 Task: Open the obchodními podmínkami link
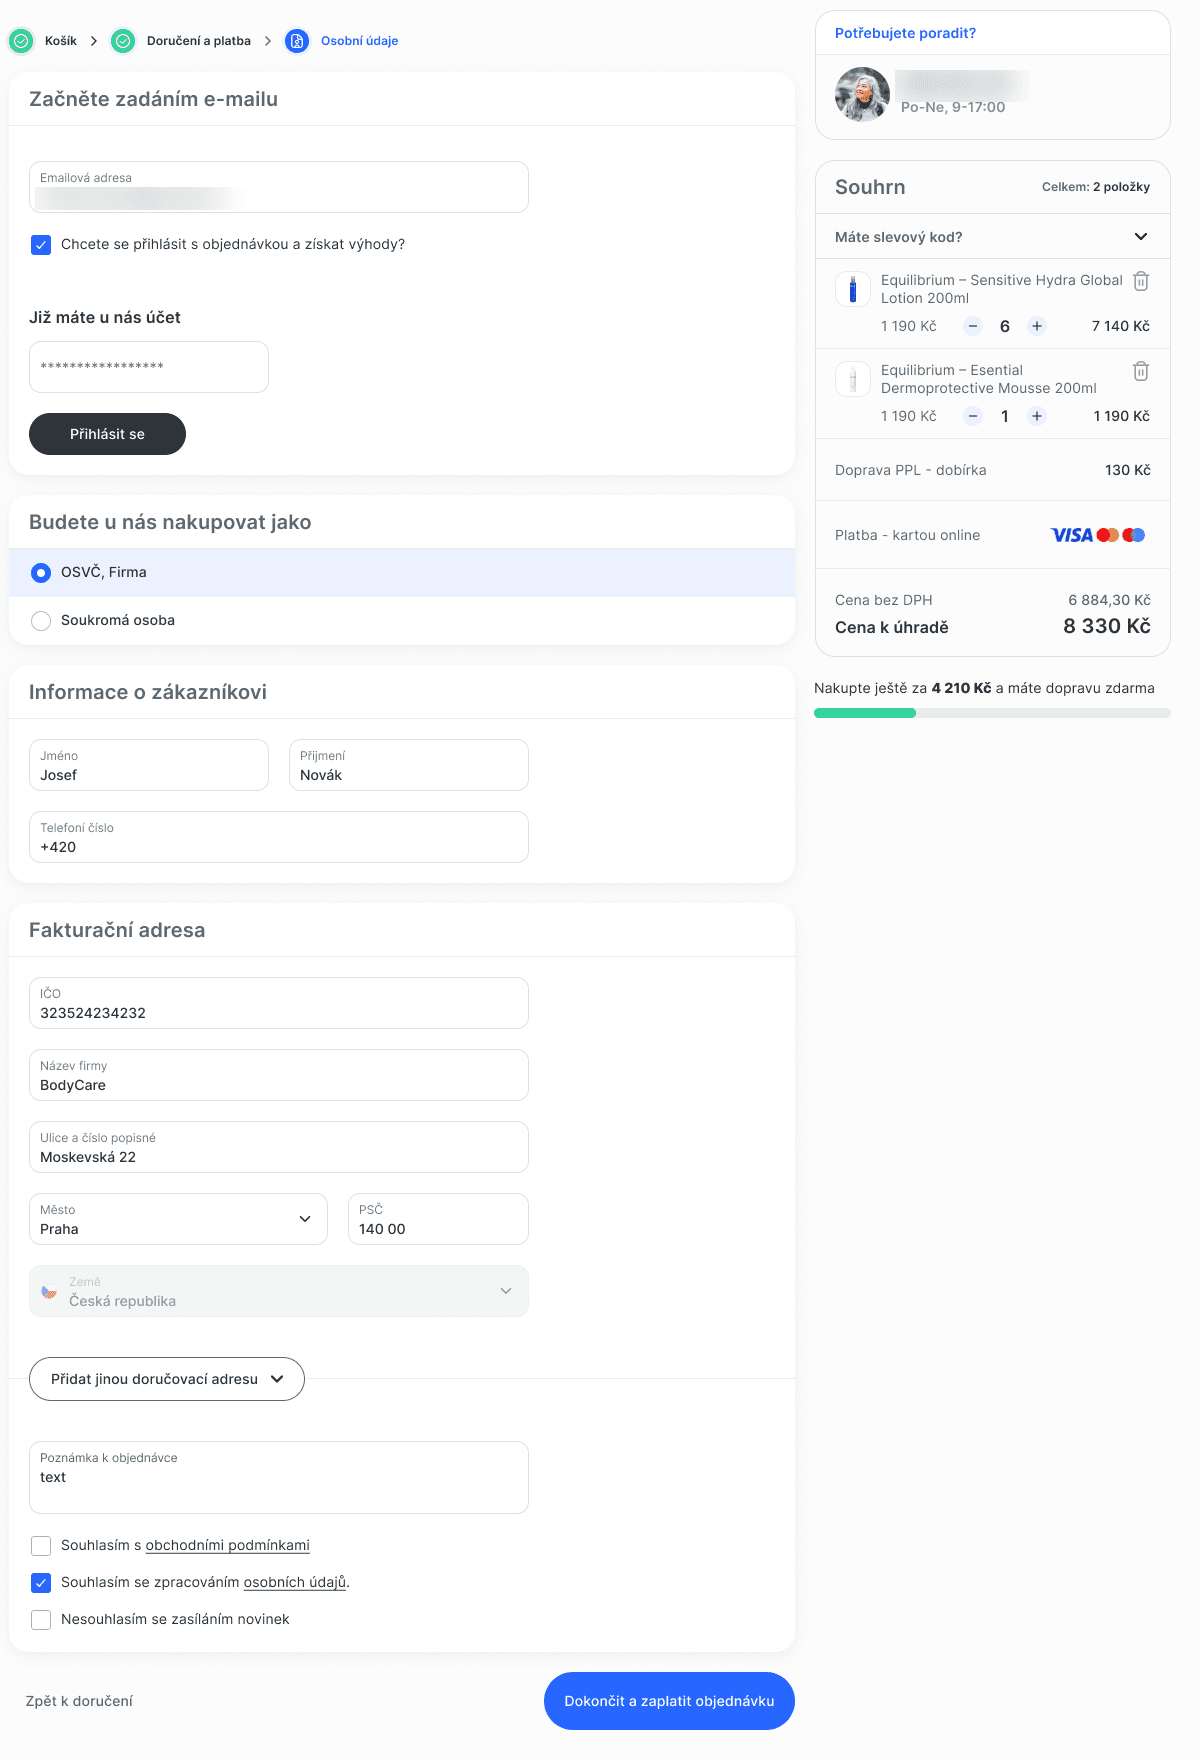[x=228, y=1546]
